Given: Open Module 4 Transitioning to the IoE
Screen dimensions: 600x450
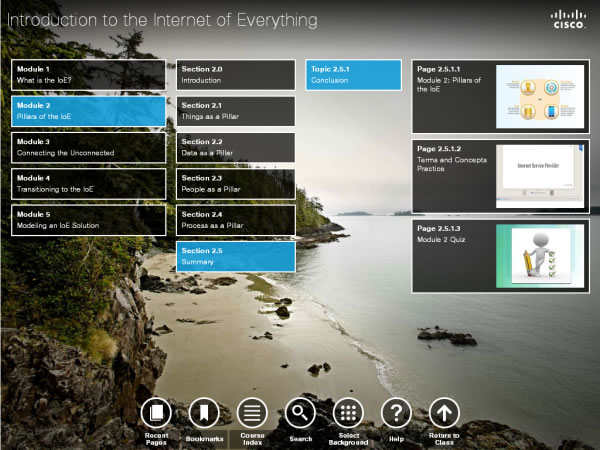Looking at the screenshot, I should [x=88, y=183].
